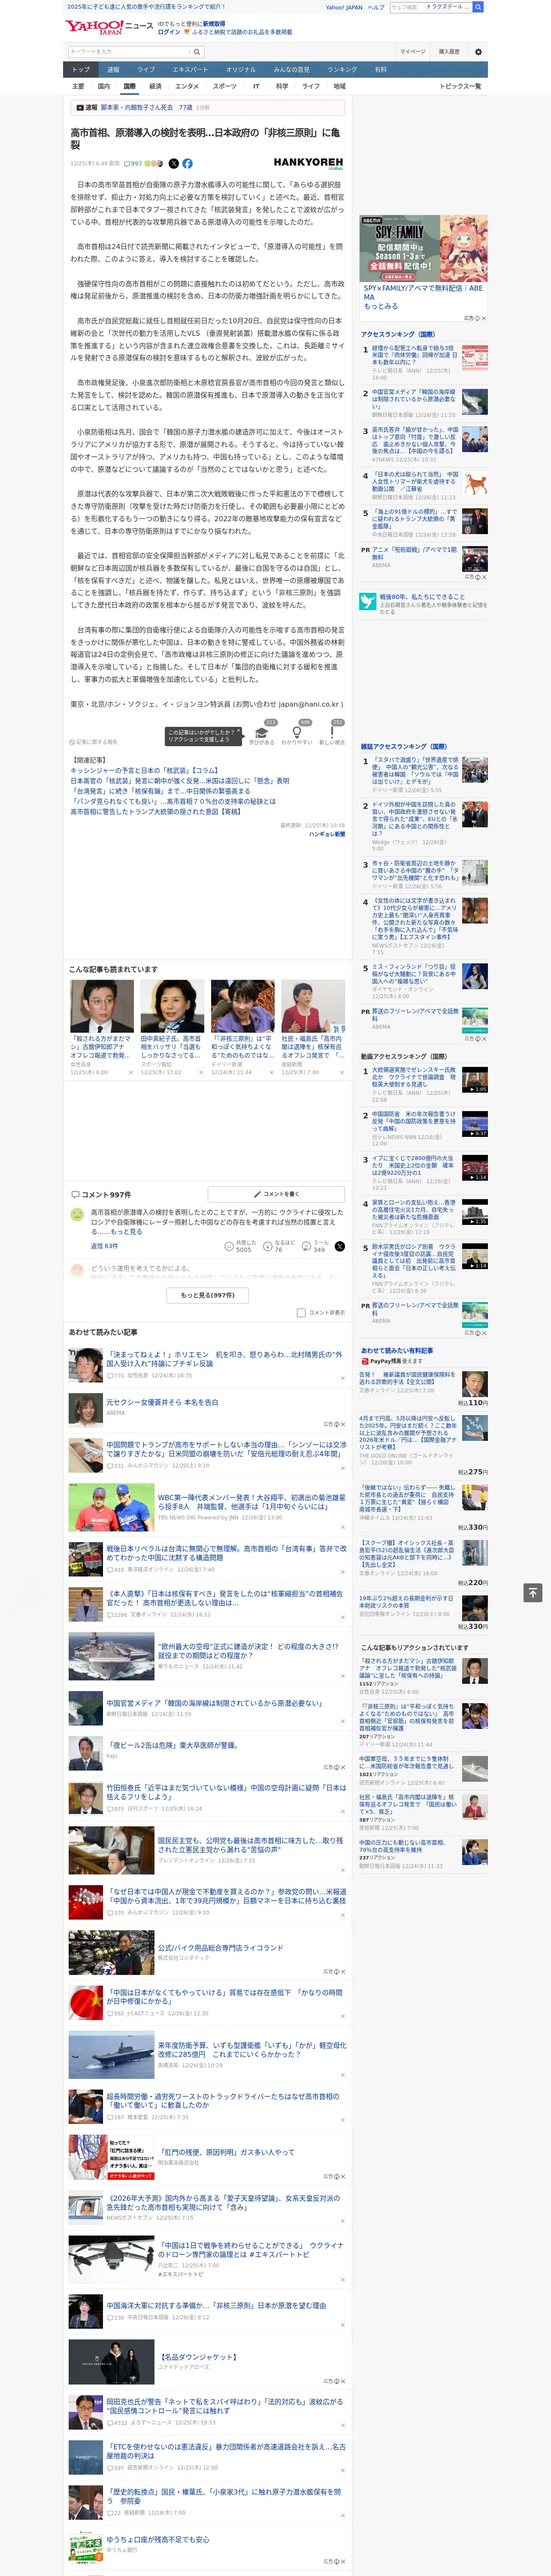
Task: Open the ヘルプ link in header
Action: coord(376,7)
